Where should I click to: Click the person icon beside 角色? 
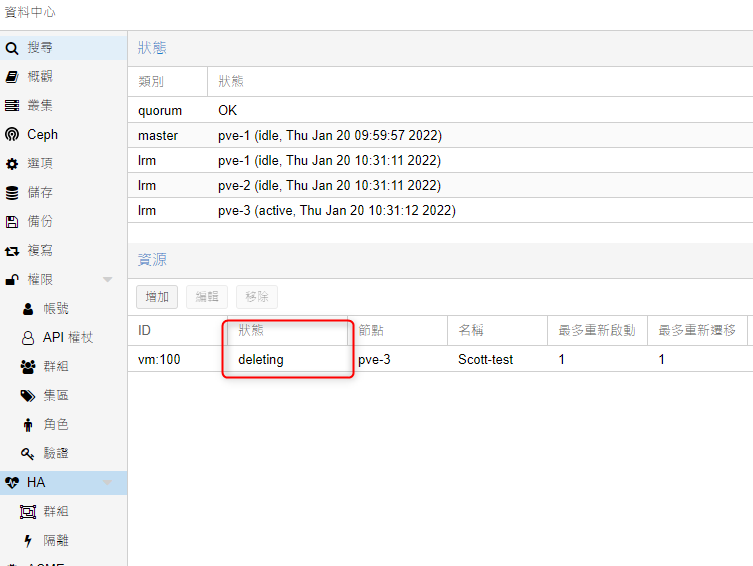[28, 425]
